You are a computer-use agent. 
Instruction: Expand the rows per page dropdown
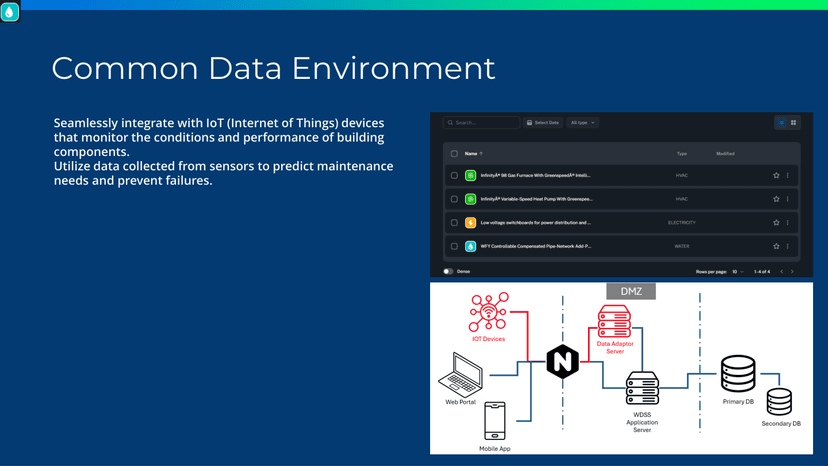pyautogui.click(x=738, y=271)
